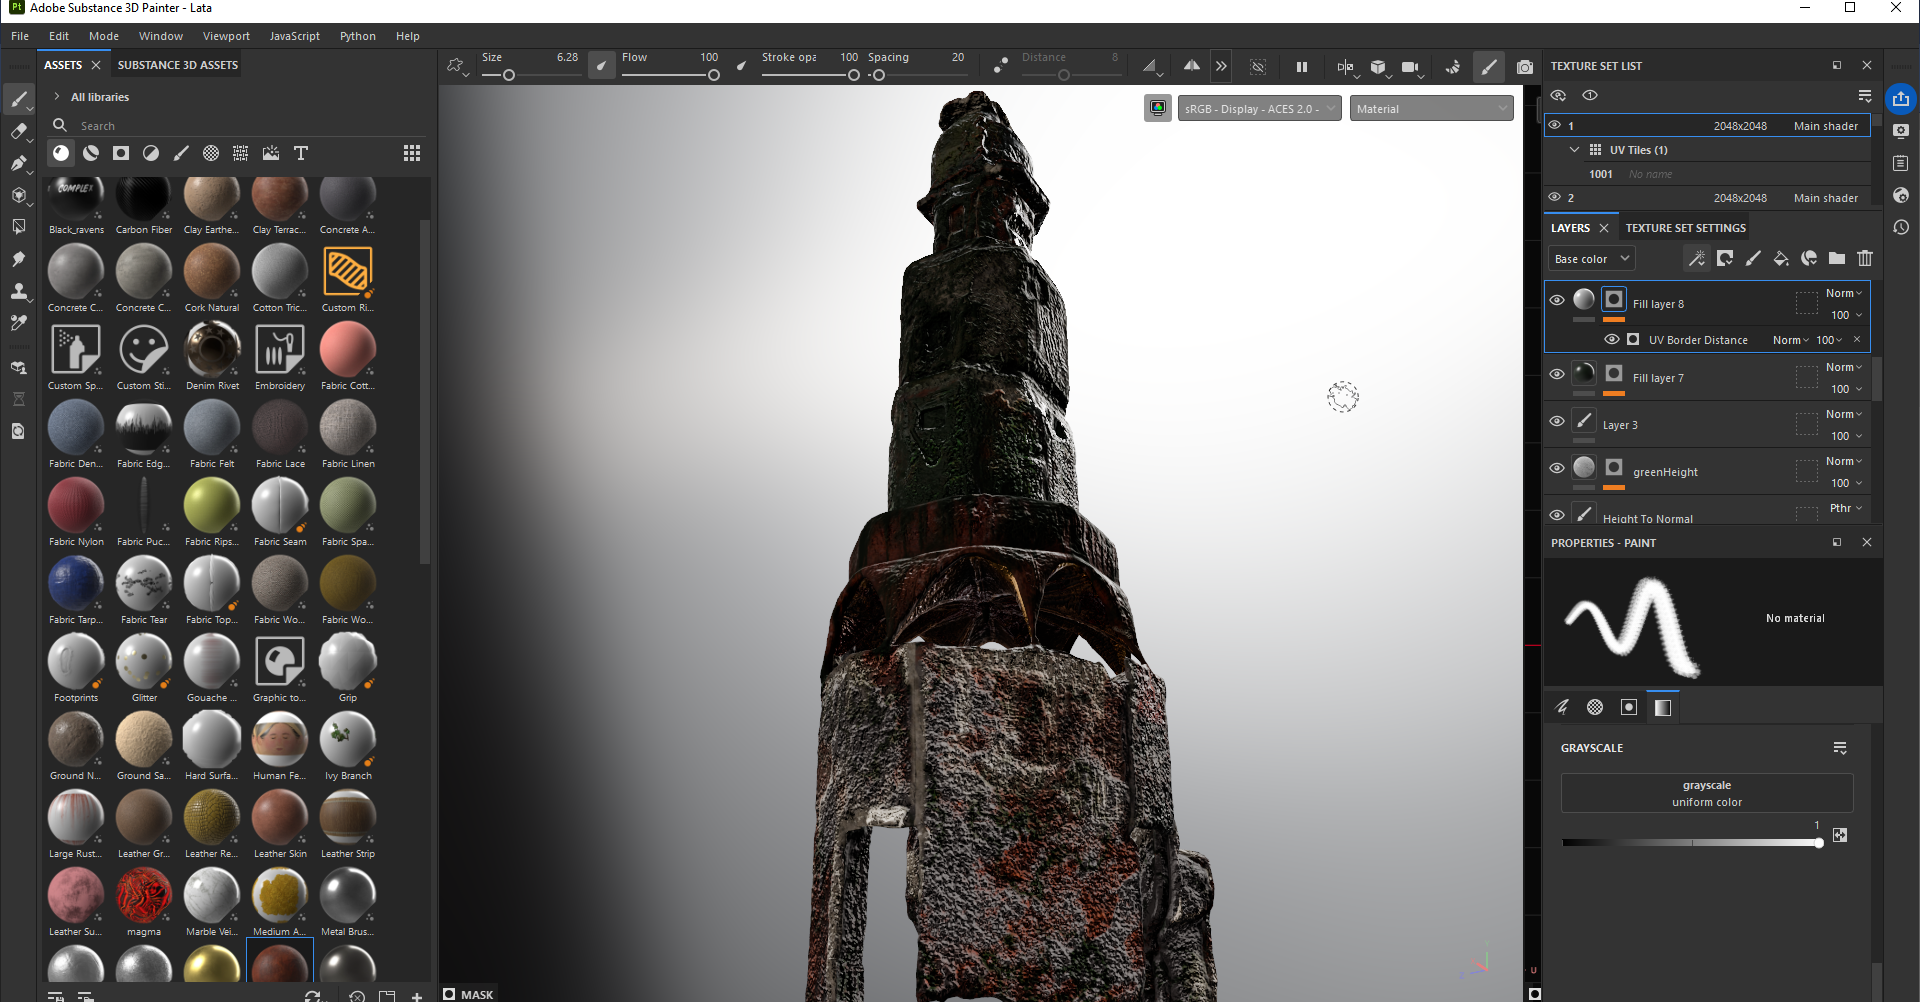Toggle visibility of Layer 3

pyautogui.click(x=1557, y=421)
